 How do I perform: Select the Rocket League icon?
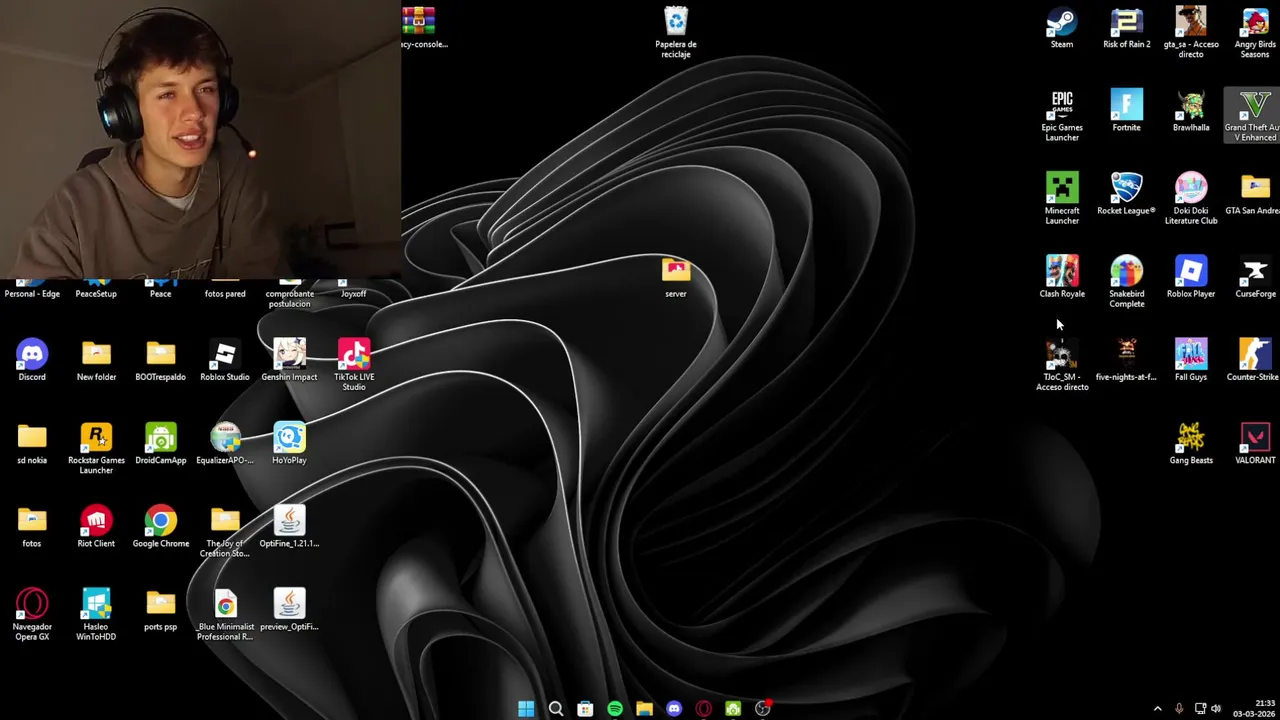(1126, 194)
